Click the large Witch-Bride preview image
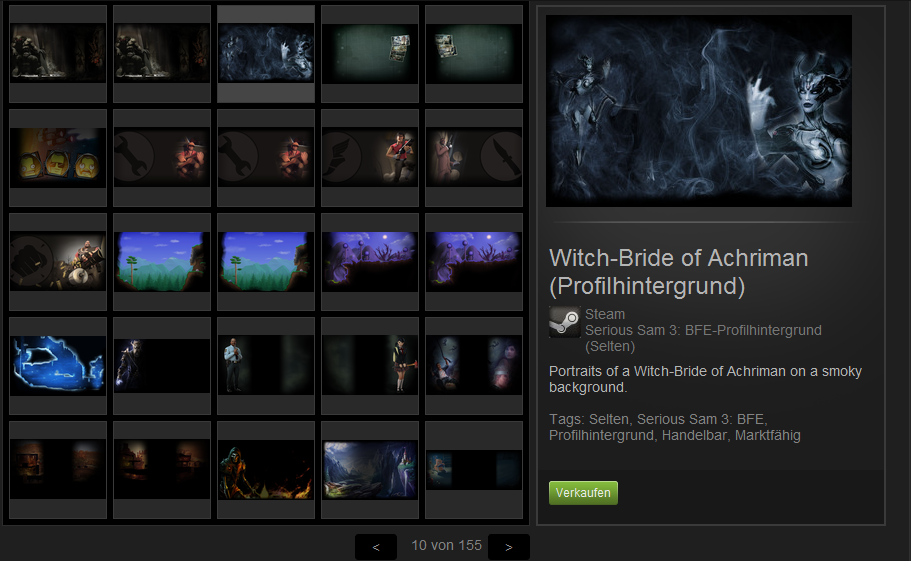 (699, 111)
